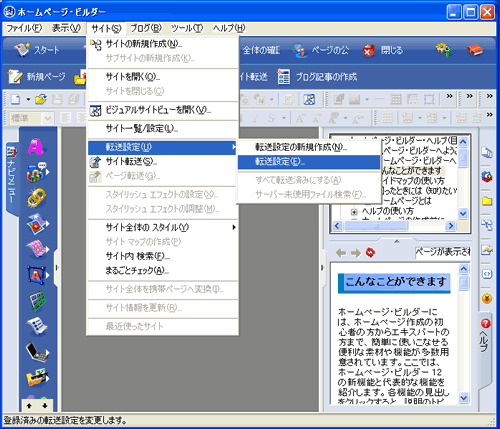Click the visual site view toolbar icon
The height and width of the screenshot is (429, 500).
tap(309, 99)
